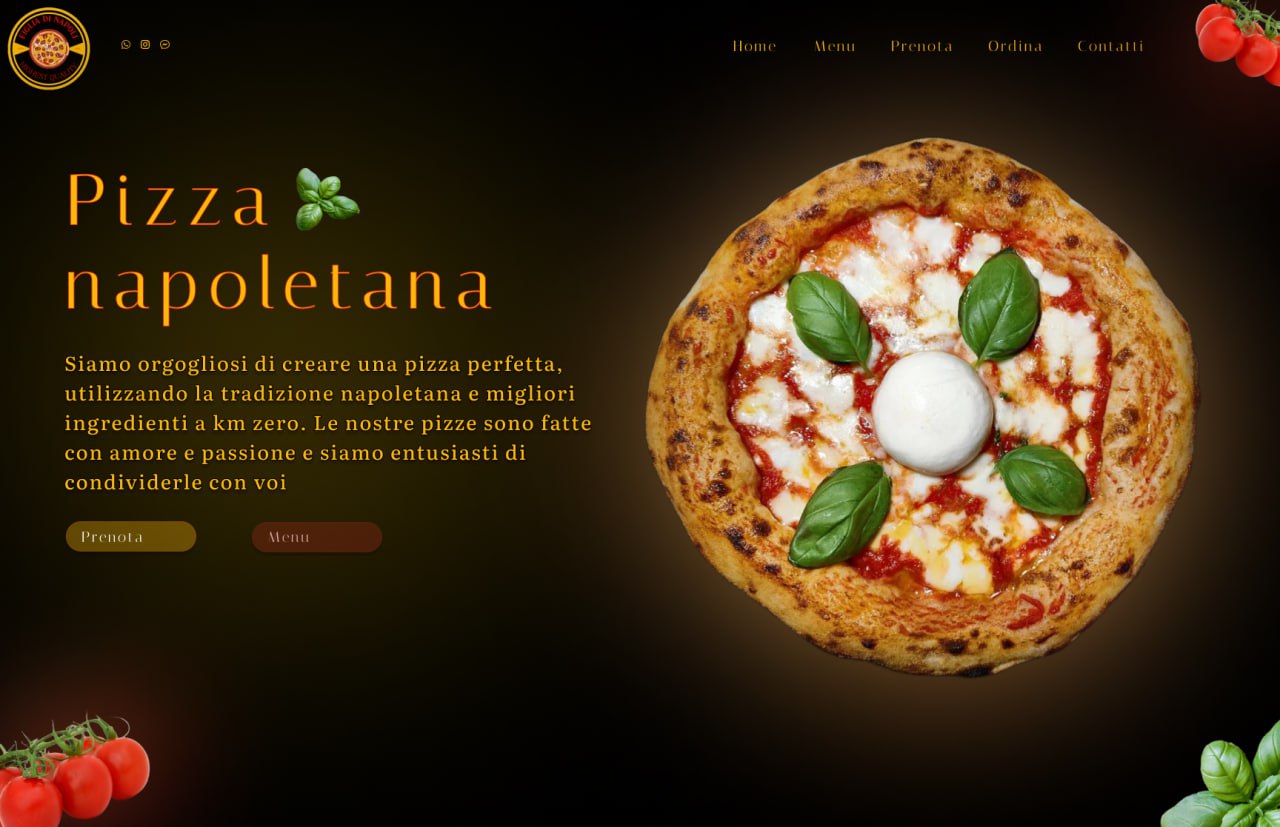Screen dimensions: 1280x827
Task: Click the large pizza photo
Action: [x=921, y=406]
